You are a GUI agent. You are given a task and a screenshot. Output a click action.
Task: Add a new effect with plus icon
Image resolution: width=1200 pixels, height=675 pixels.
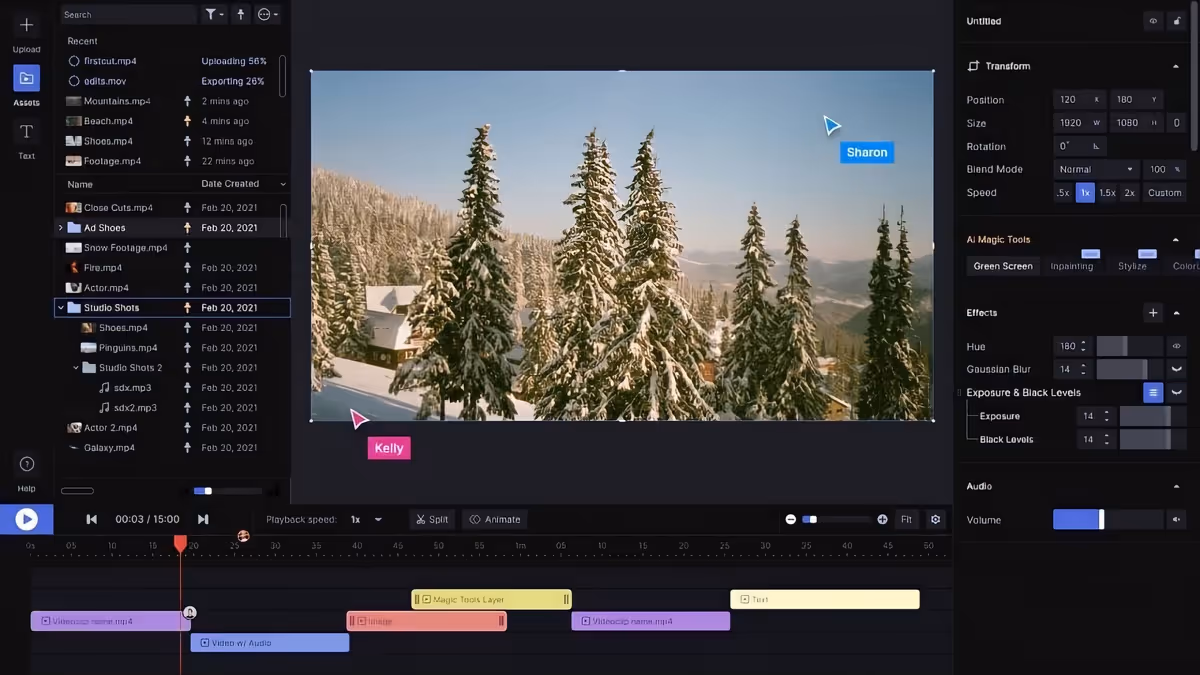point(1153,313)
